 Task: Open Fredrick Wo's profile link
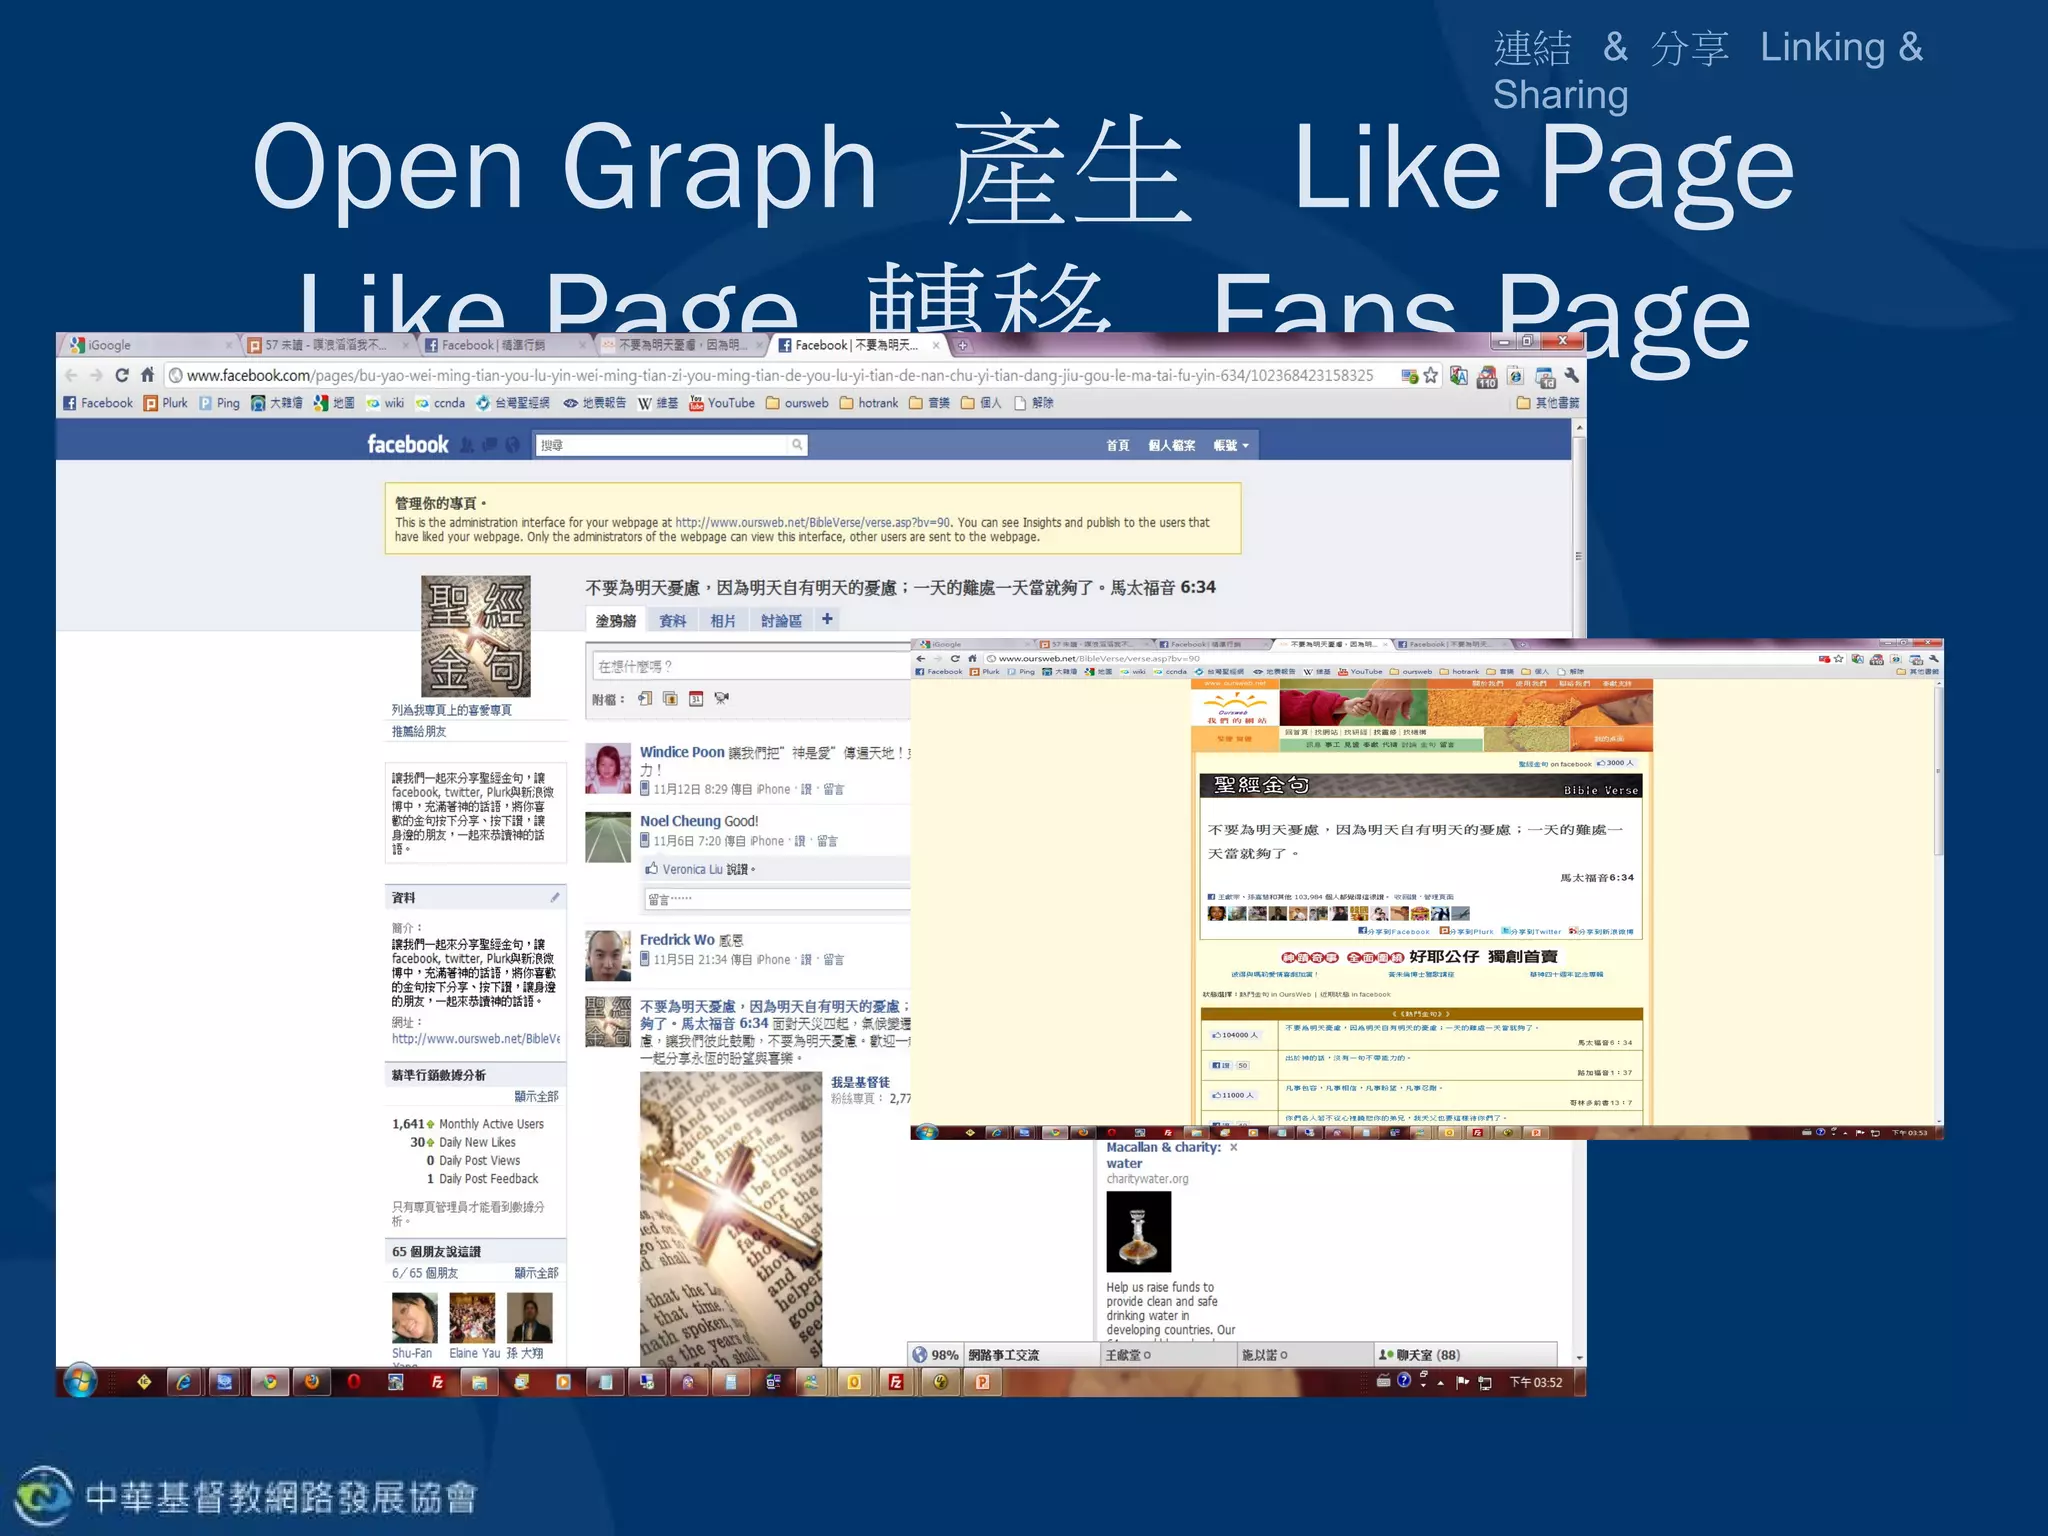coord(677,940)
